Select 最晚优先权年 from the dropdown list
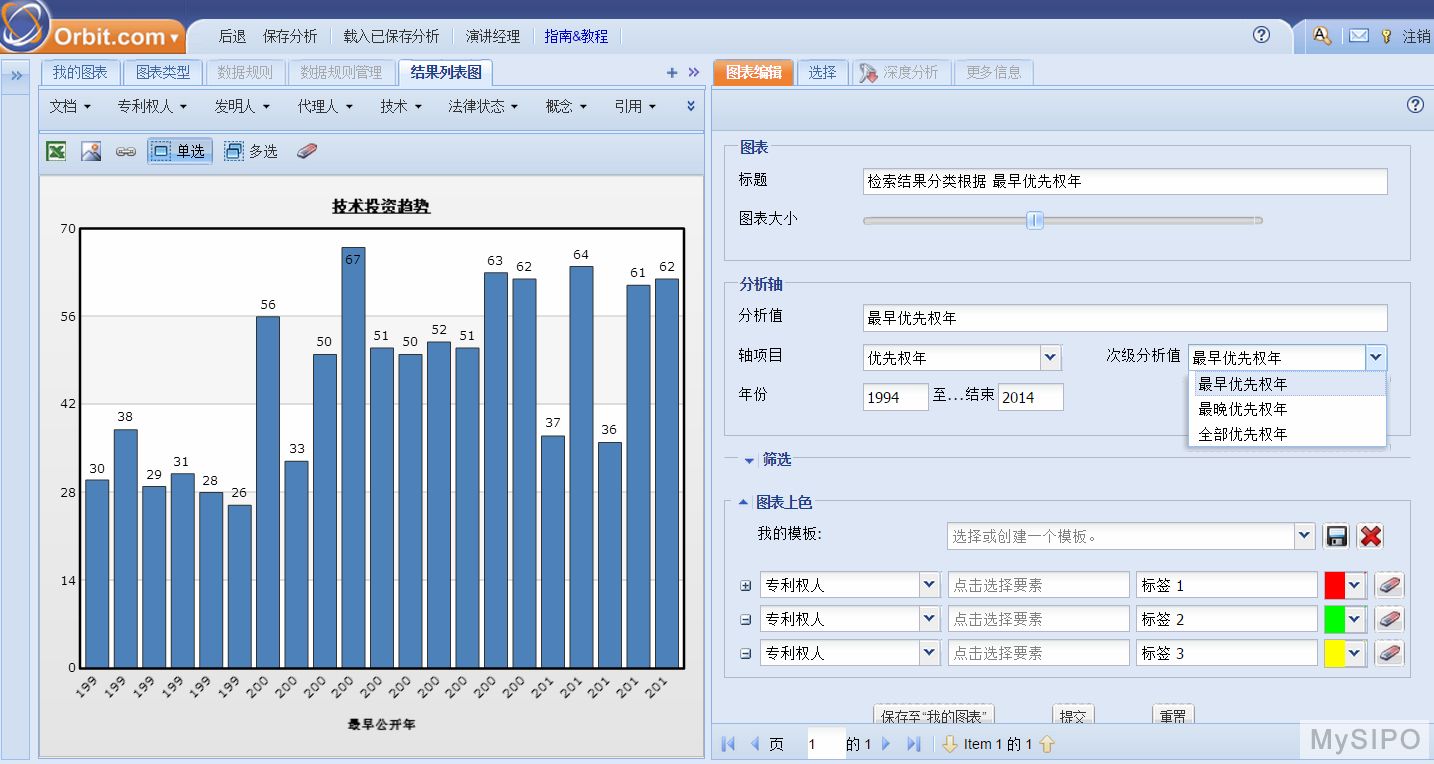 pyautogui.click(x=1242, y=409)
